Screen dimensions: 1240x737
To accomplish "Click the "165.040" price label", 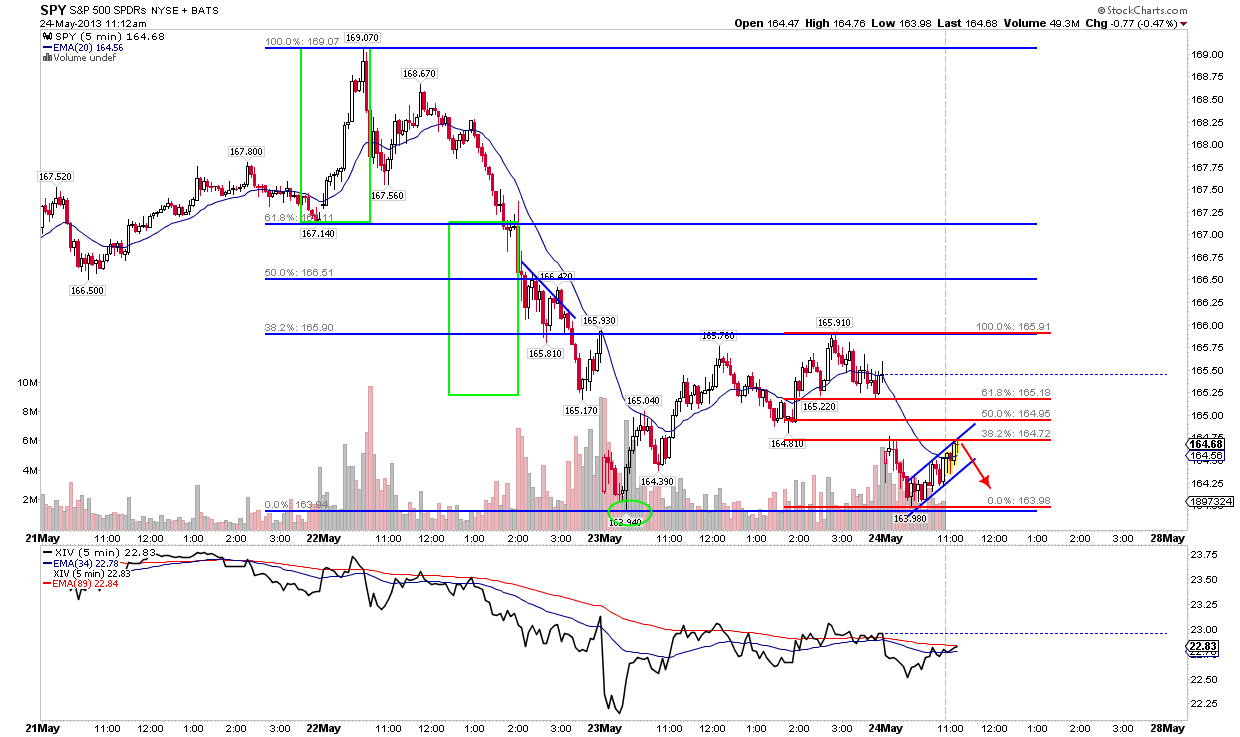I will 644,400.
